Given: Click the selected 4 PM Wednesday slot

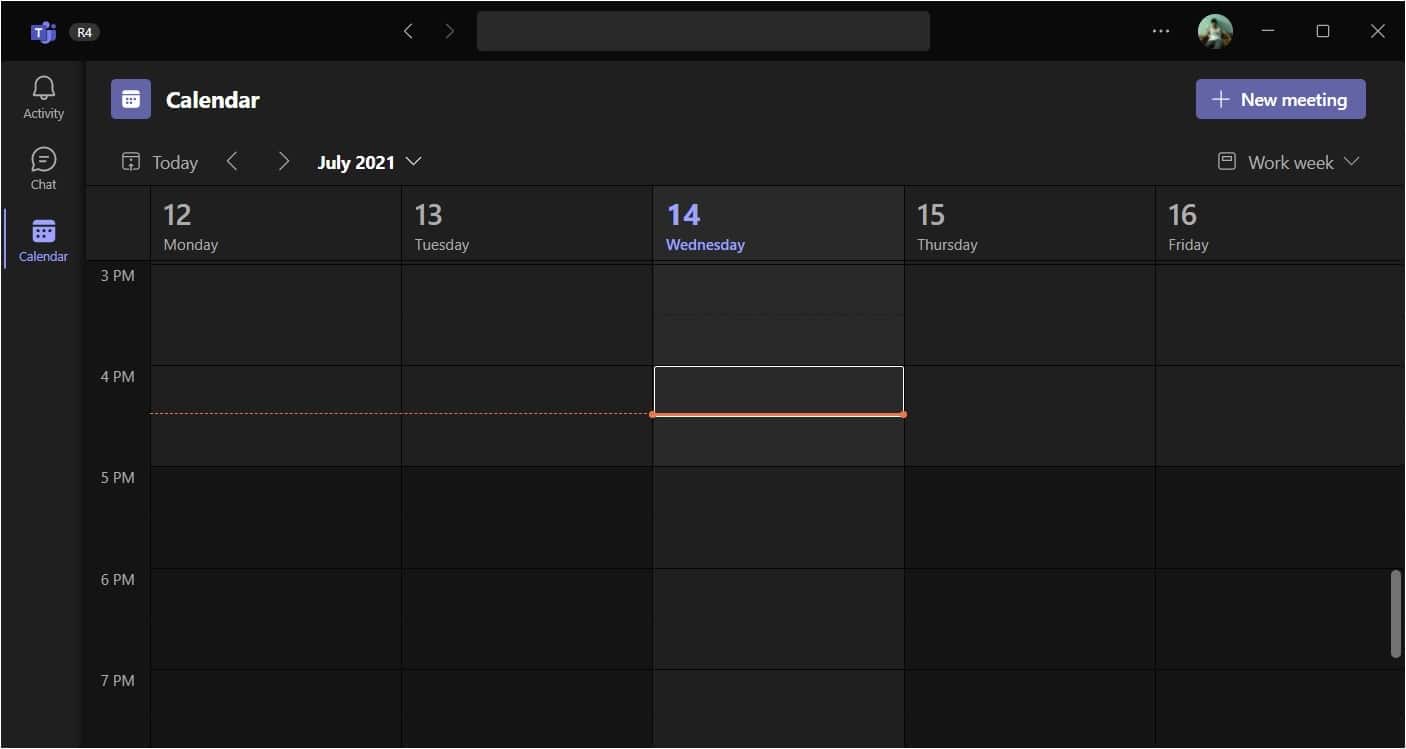Looking at the screenshot, I should pos(779,390).
